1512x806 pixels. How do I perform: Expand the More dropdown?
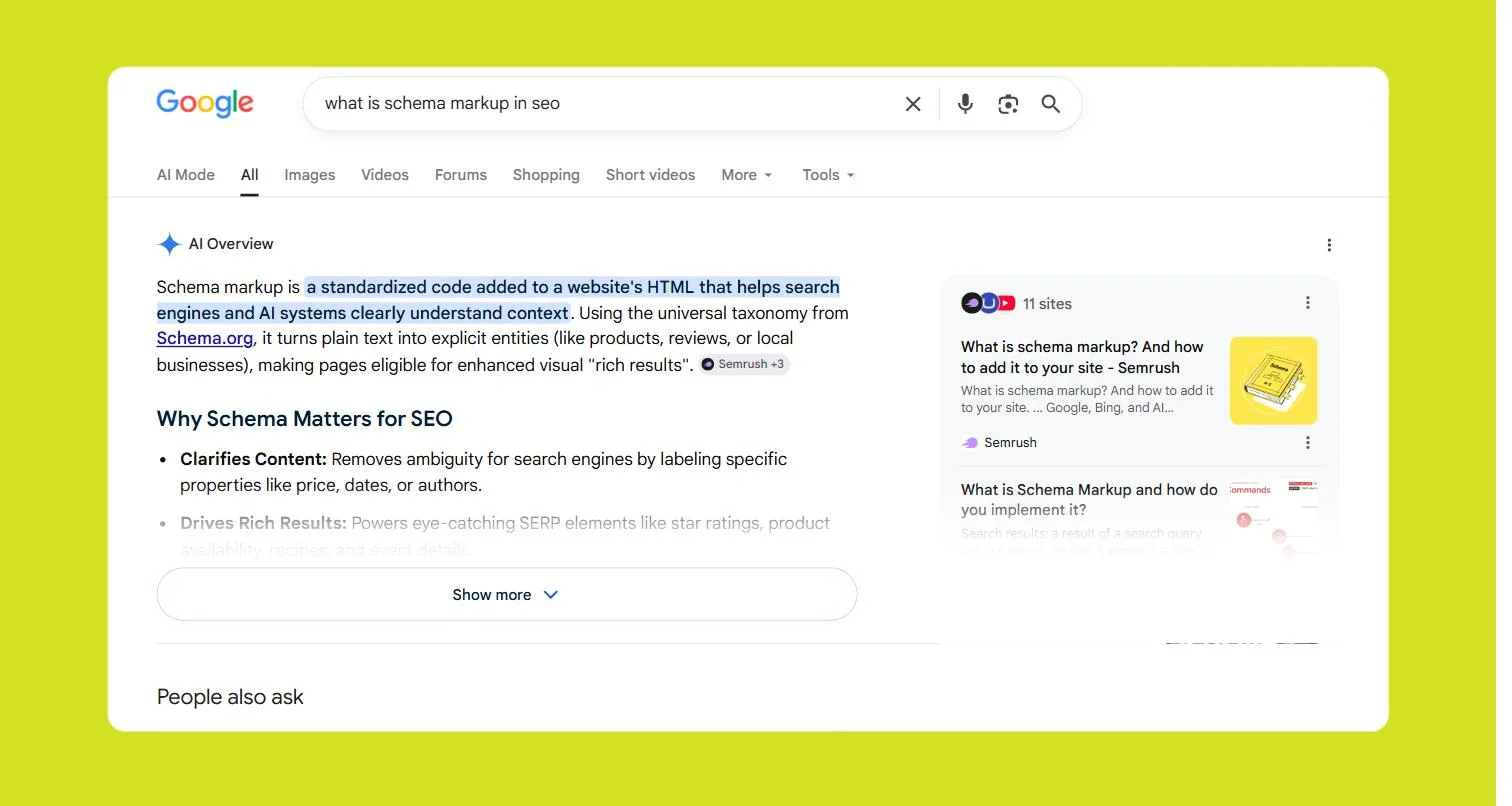747,174
